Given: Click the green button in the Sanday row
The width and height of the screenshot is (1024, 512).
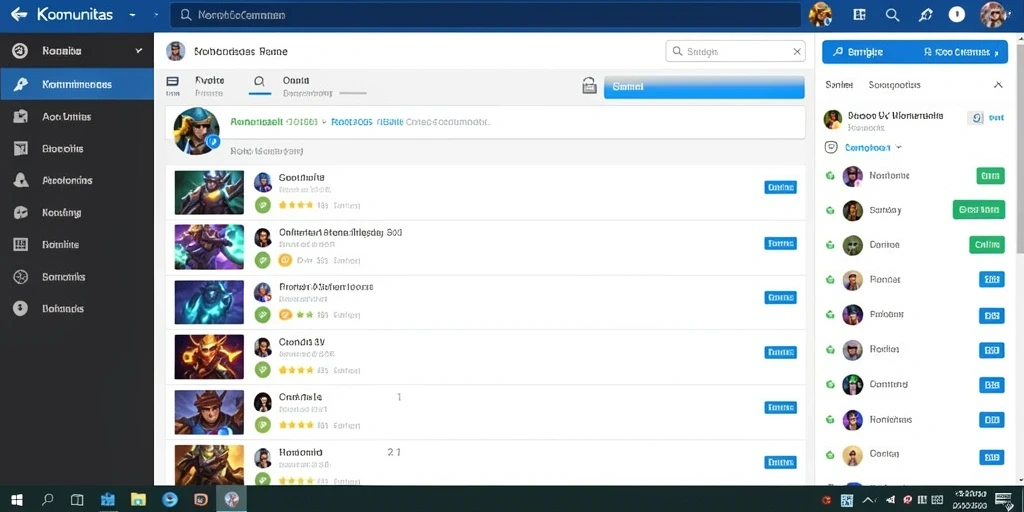Looking at the screenshot, I should pos(978,210).
